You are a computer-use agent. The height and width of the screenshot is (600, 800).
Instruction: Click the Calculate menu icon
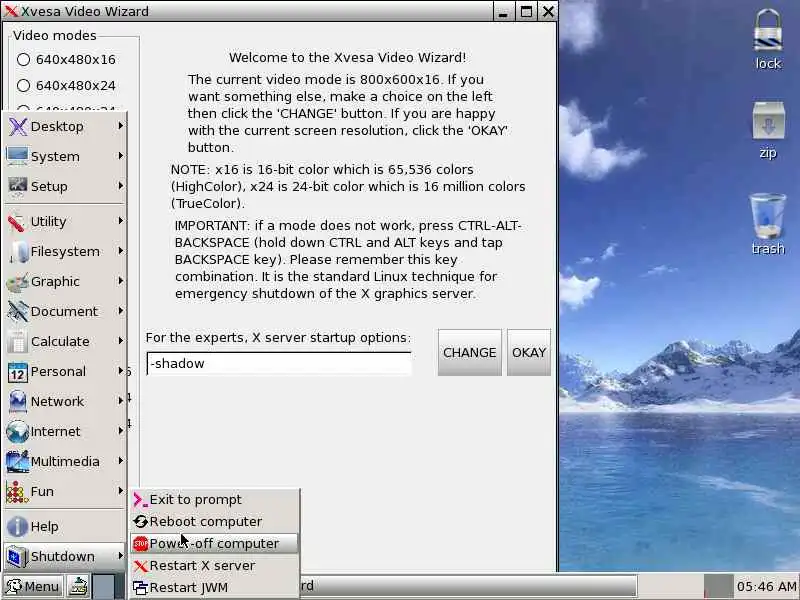click(17, 342)
